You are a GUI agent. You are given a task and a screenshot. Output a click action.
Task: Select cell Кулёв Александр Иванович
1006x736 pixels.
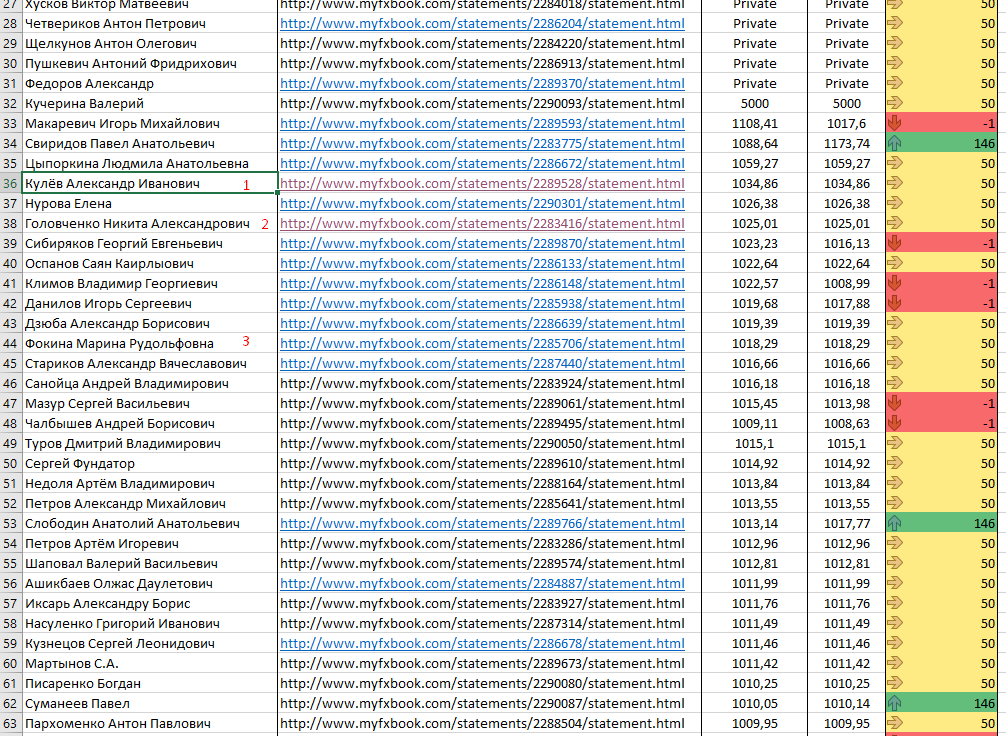[149, 184]
